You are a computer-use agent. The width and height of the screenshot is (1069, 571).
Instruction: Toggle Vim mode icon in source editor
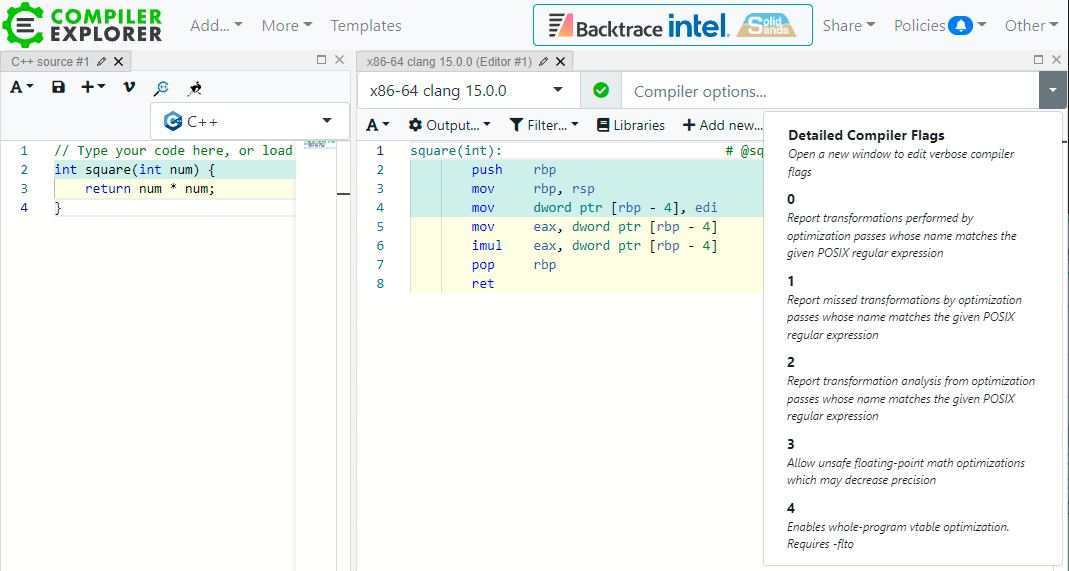[129, 87]
